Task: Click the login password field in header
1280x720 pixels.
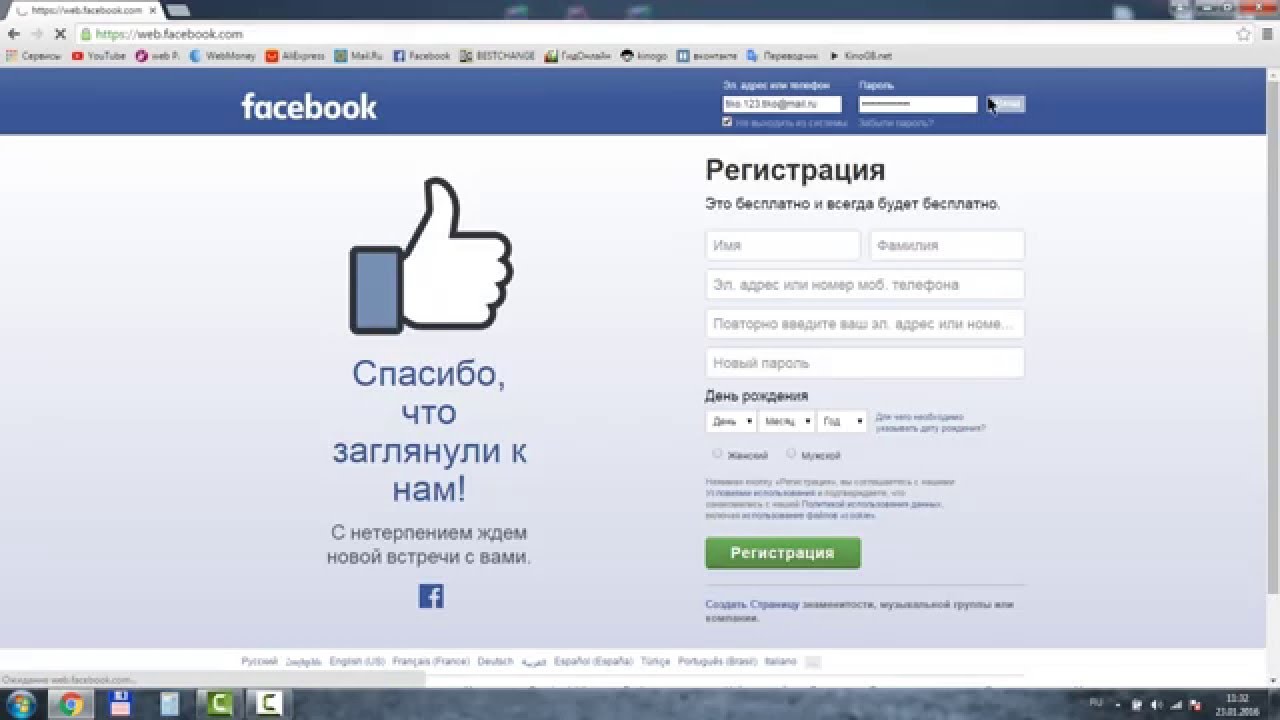Action: 918,104
